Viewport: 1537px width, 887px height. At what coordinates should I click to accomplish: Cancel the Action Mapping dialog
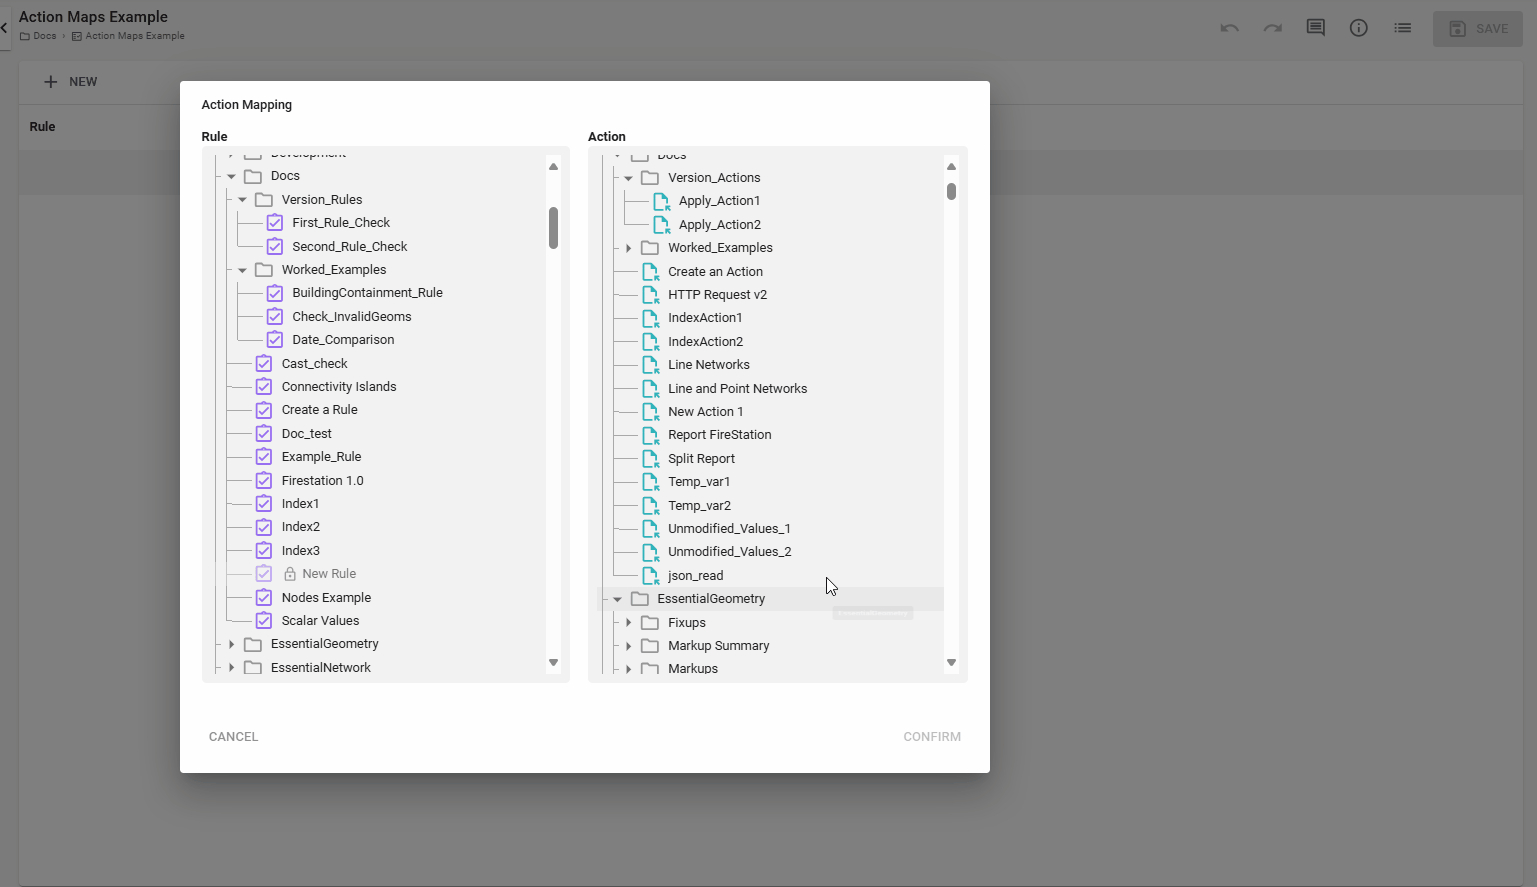point(233,737)
